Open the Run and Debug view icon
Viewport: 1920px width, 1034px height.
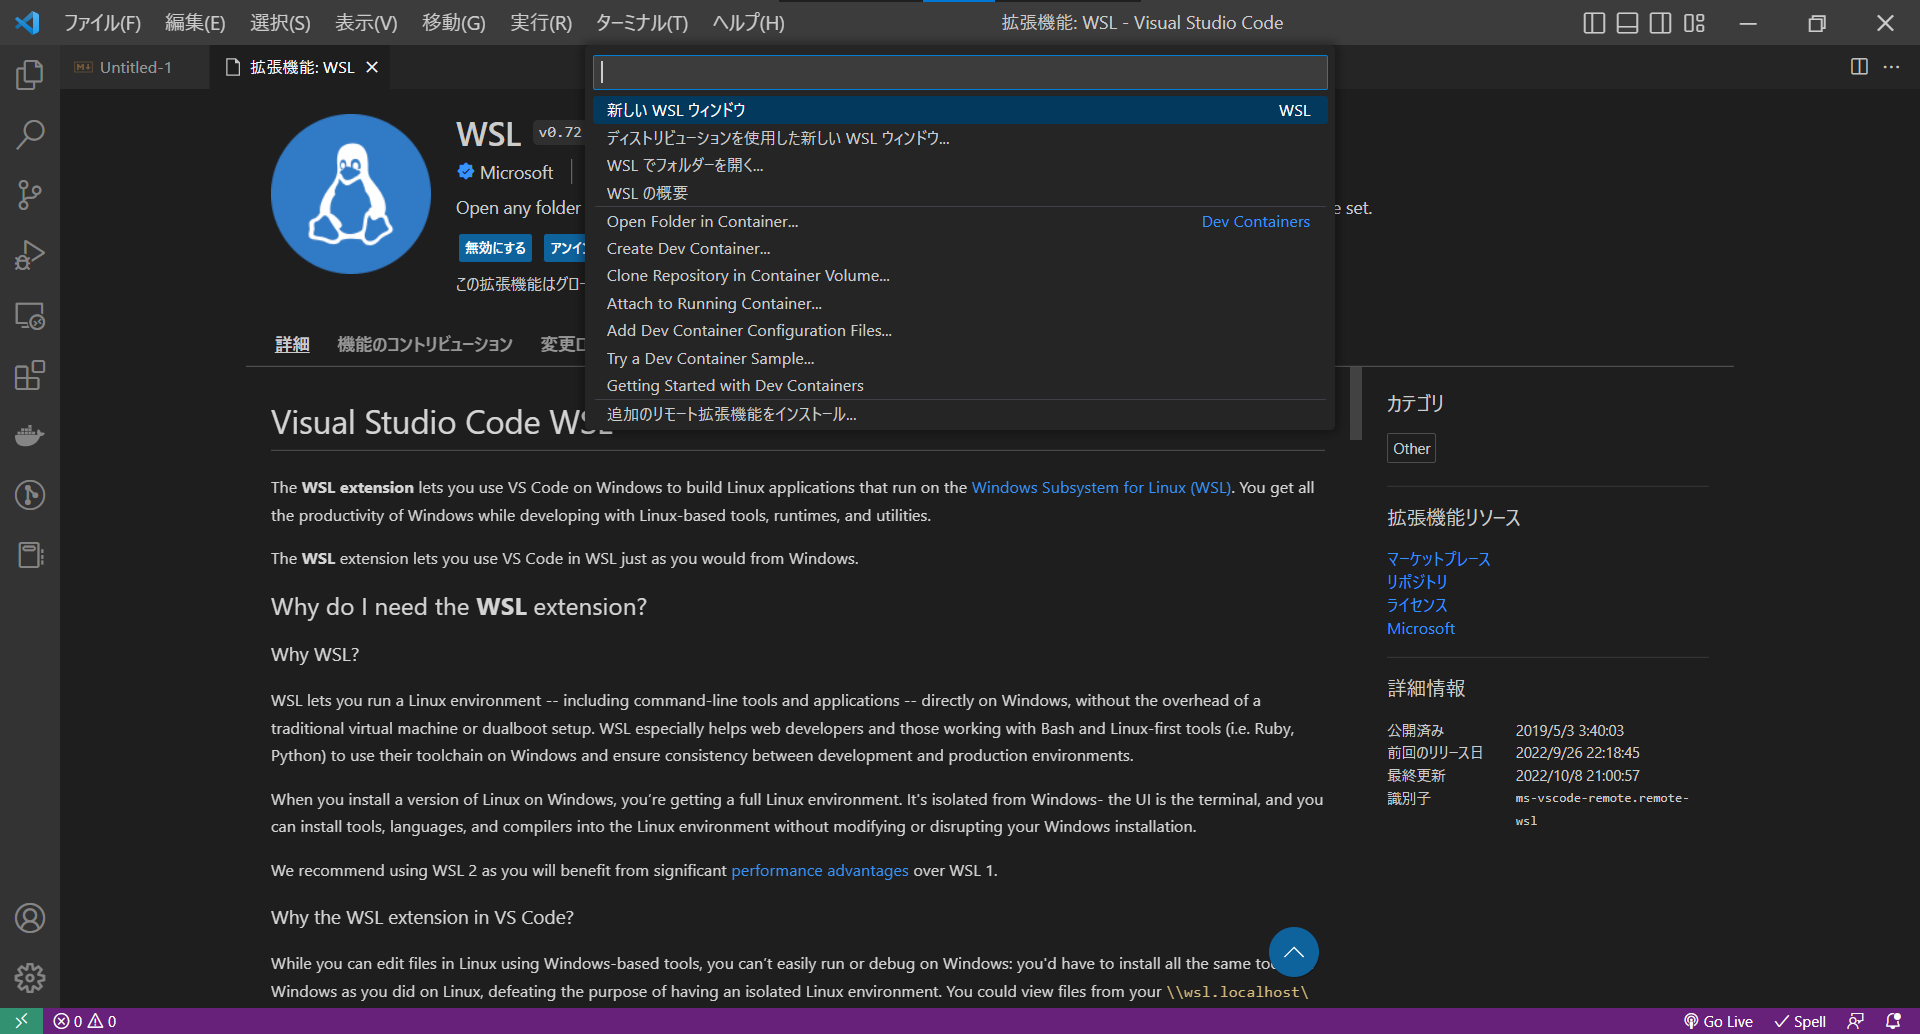click(x=30, y=255)
